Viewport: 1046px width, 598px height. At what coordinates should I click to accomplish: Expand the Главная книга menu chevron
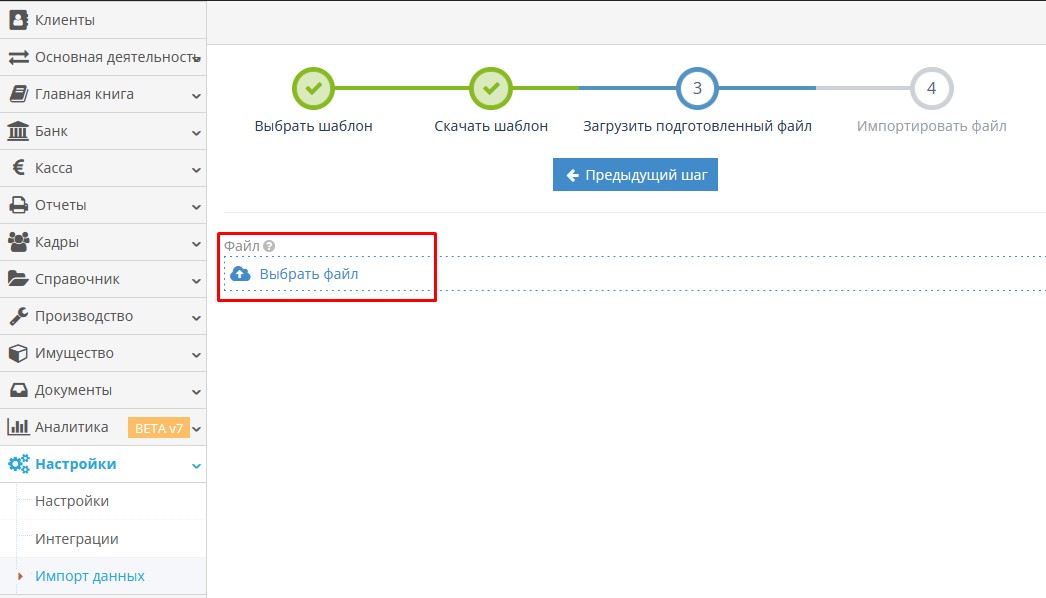pos(196,96)
